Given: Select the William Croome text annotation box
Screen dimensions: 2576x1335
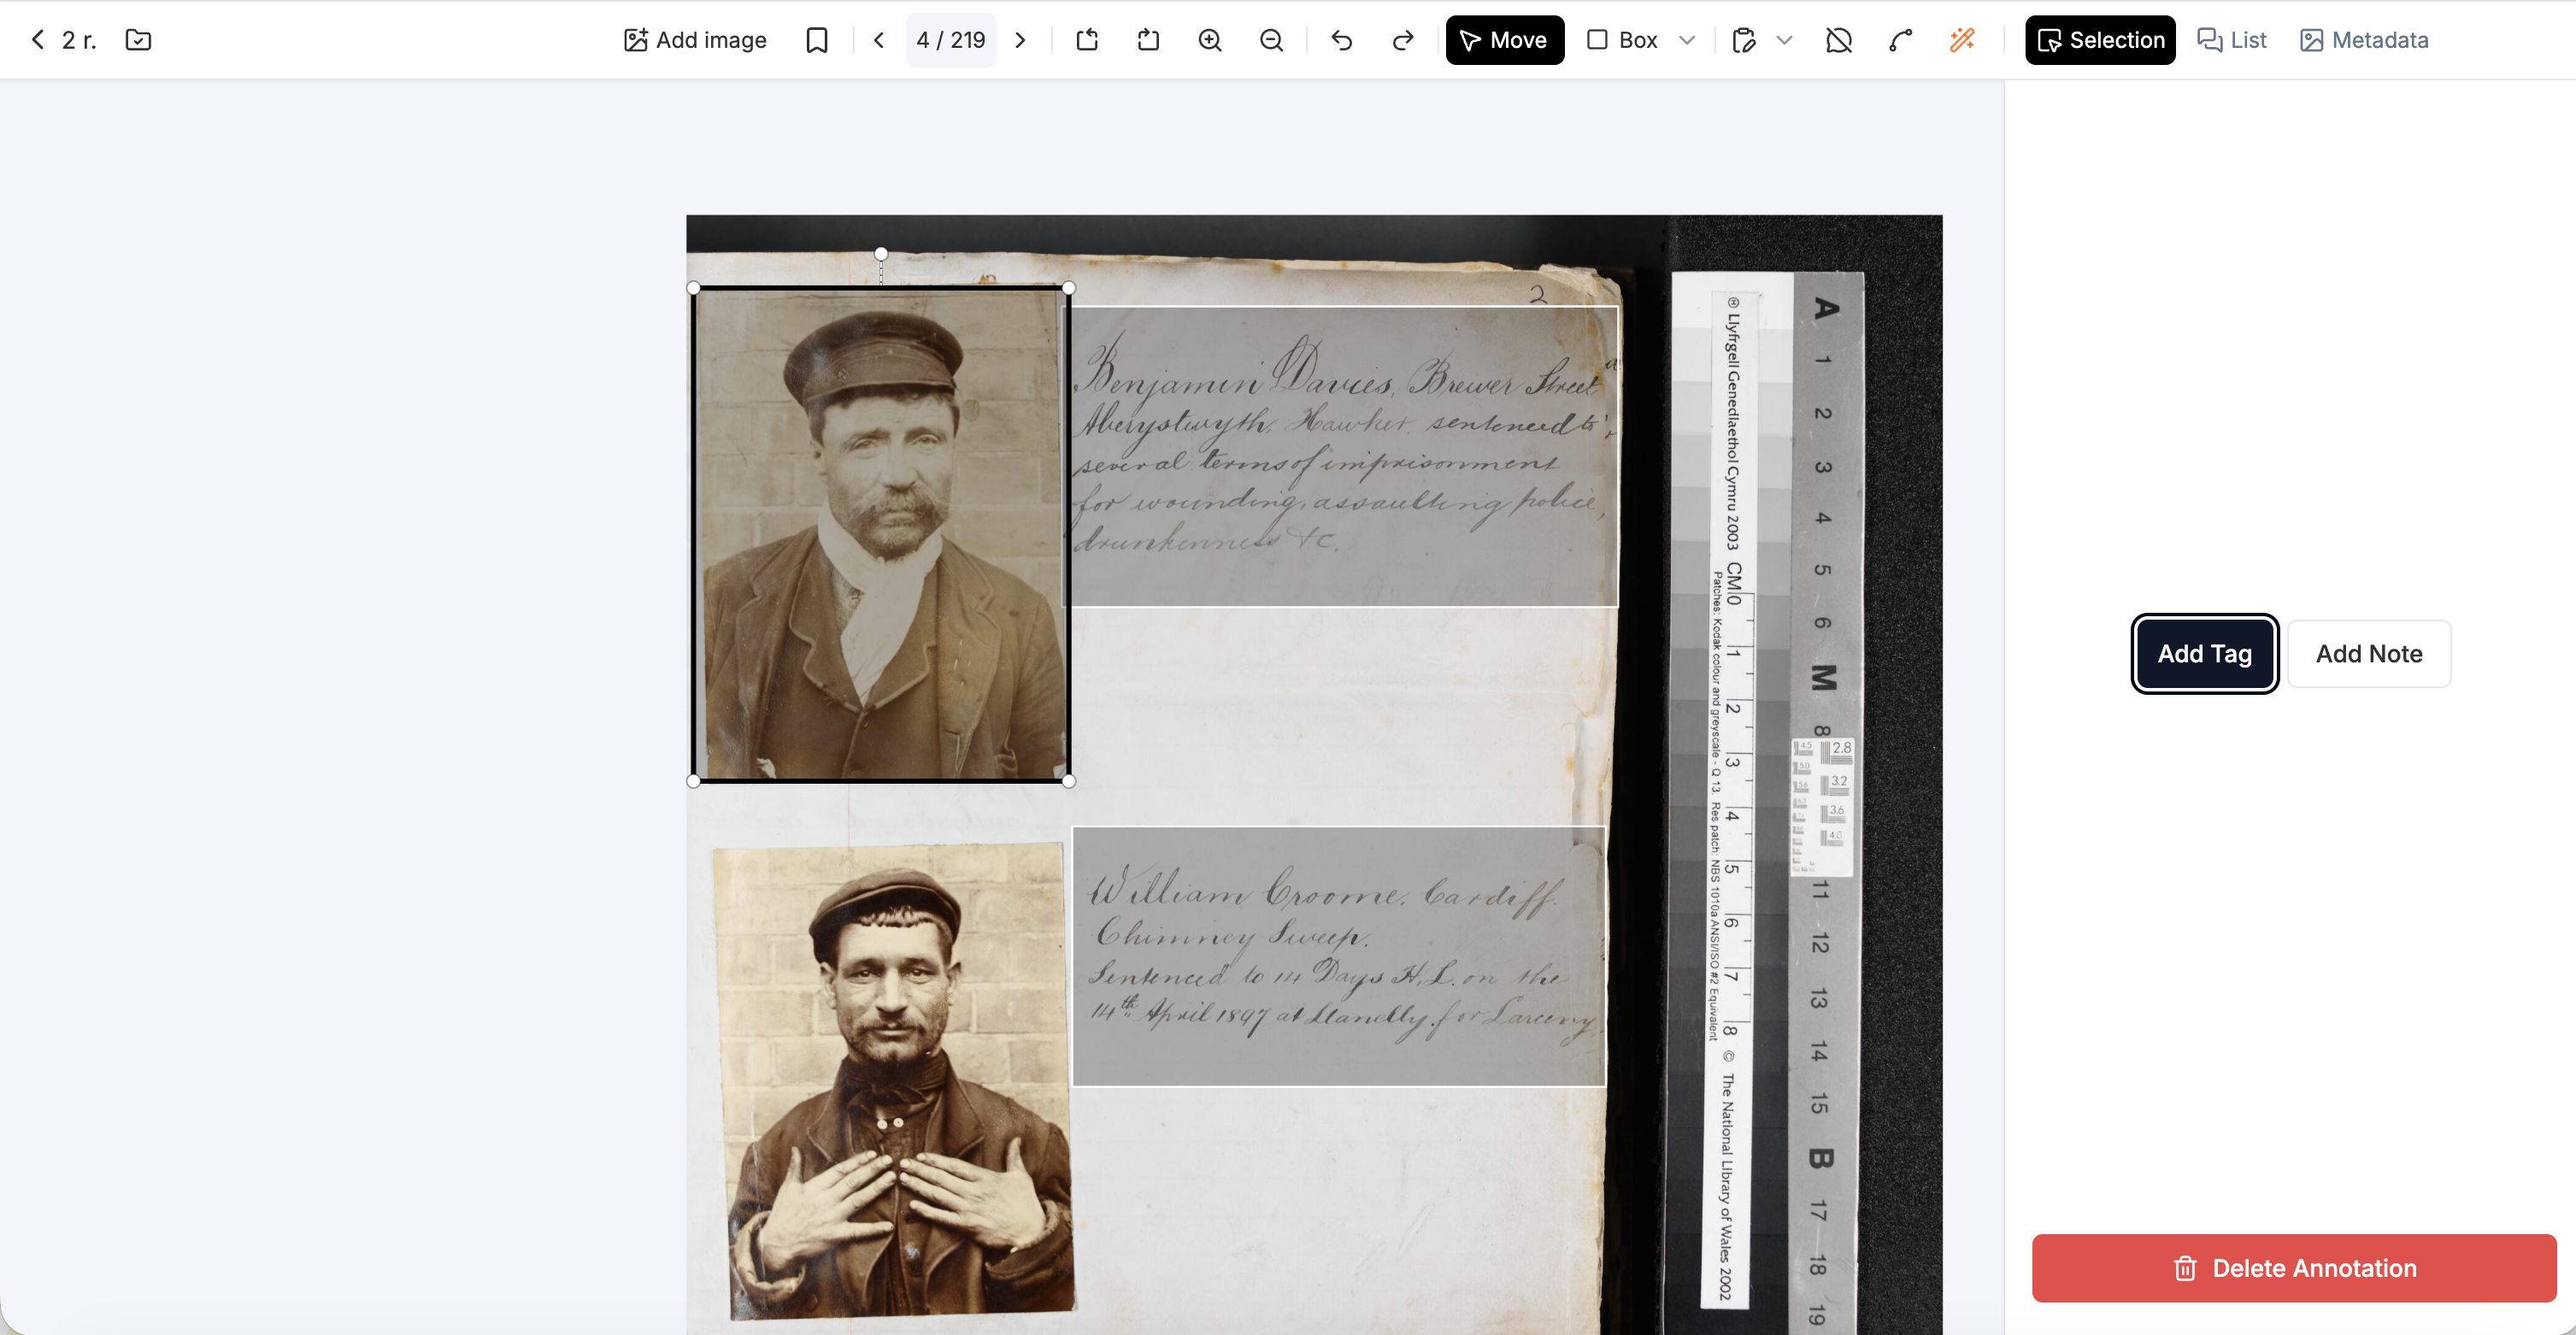Looking at the screenshot, I should point(1339,956).
